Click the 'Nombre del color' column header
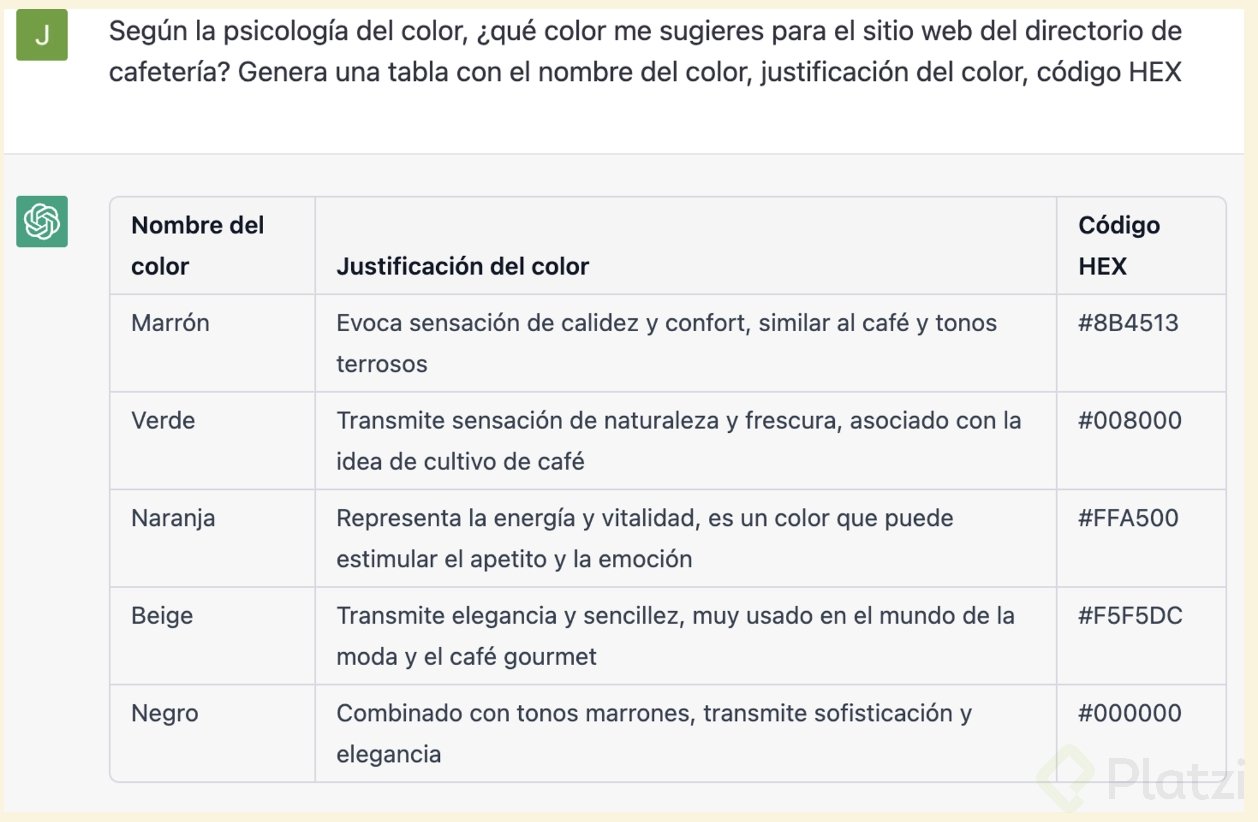Screen dimensions: 1258x822 [x=197, y=245]
